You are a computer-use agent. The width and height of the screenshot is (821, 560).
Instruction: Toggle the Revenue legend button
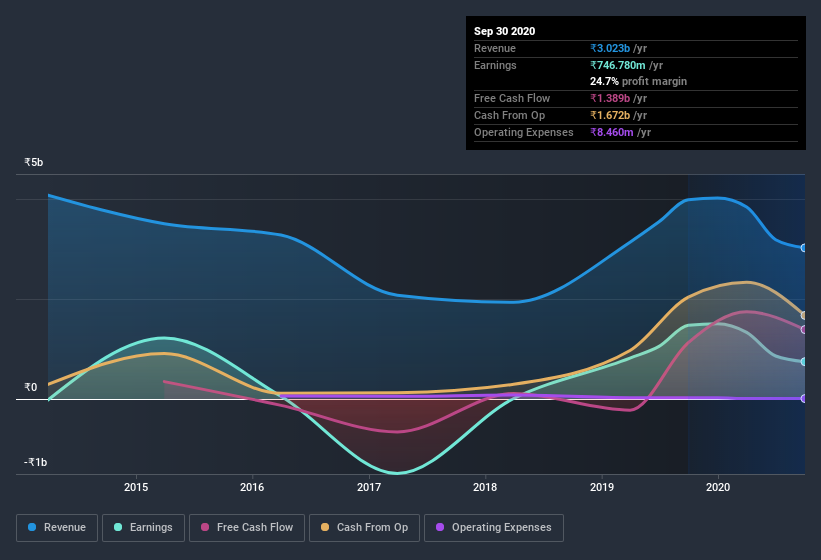click(x=57, y=528)
